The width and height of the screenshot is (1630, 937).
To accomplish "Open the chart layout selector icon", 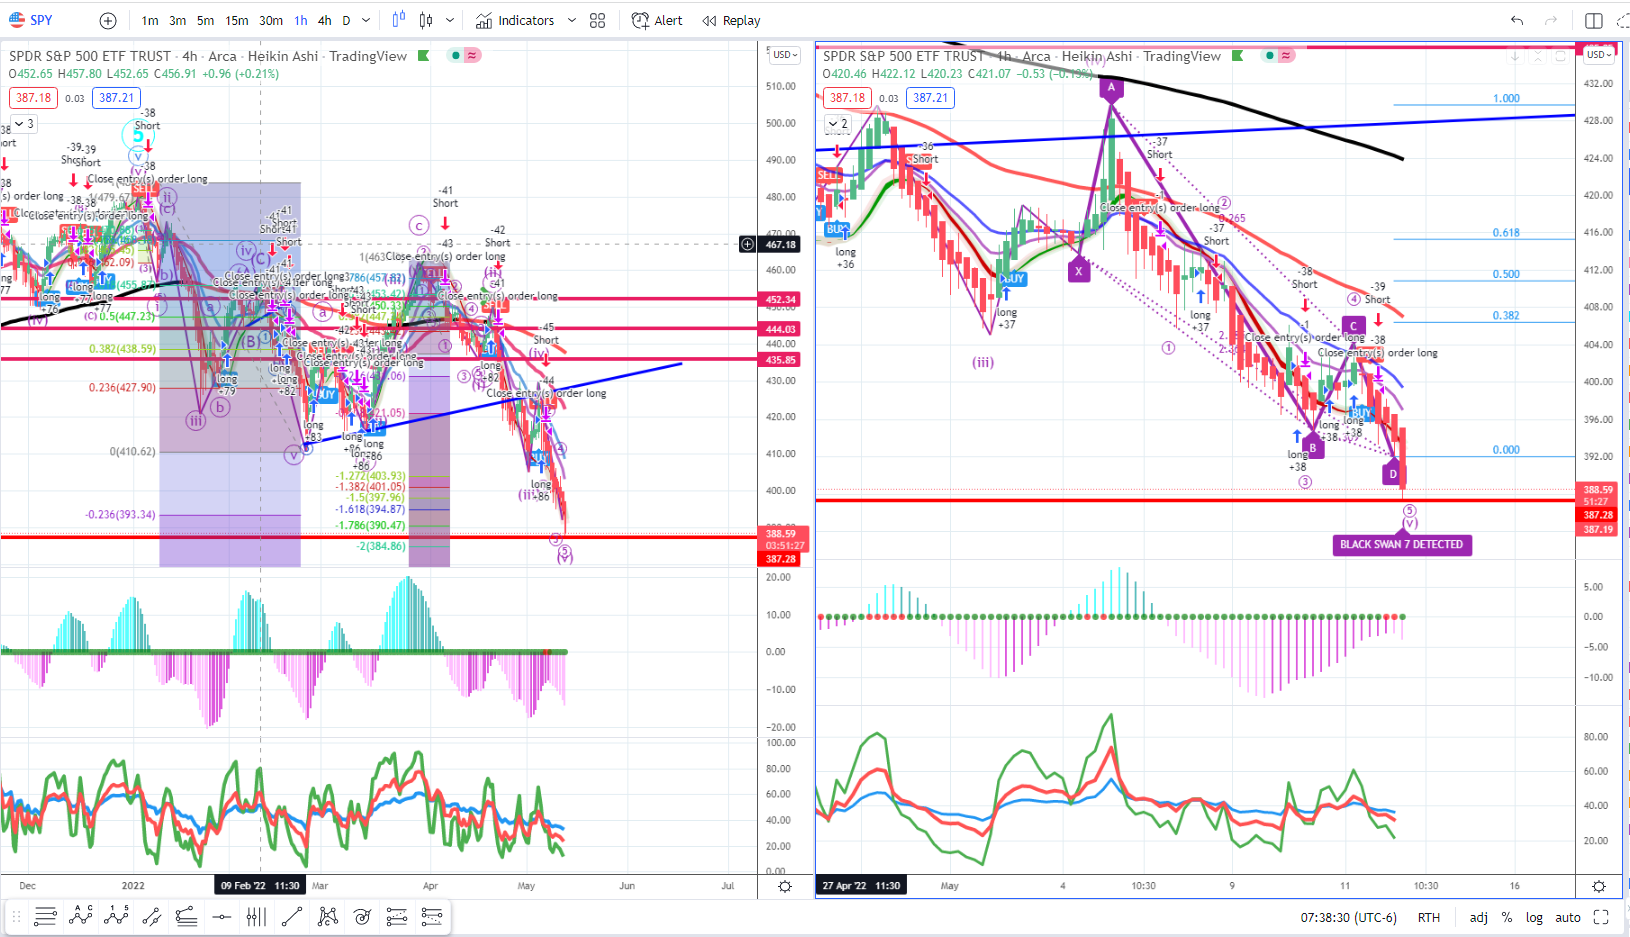I will (1594, 21).
